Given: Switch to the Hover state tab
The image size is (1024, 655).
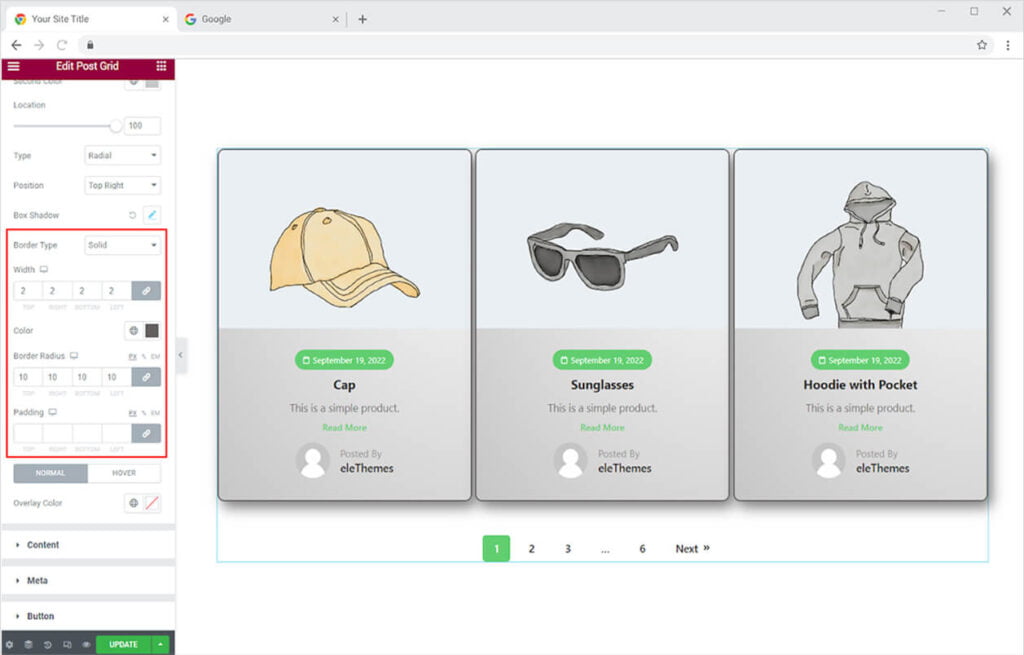Looking at the screenshot, I should point(124,473).
